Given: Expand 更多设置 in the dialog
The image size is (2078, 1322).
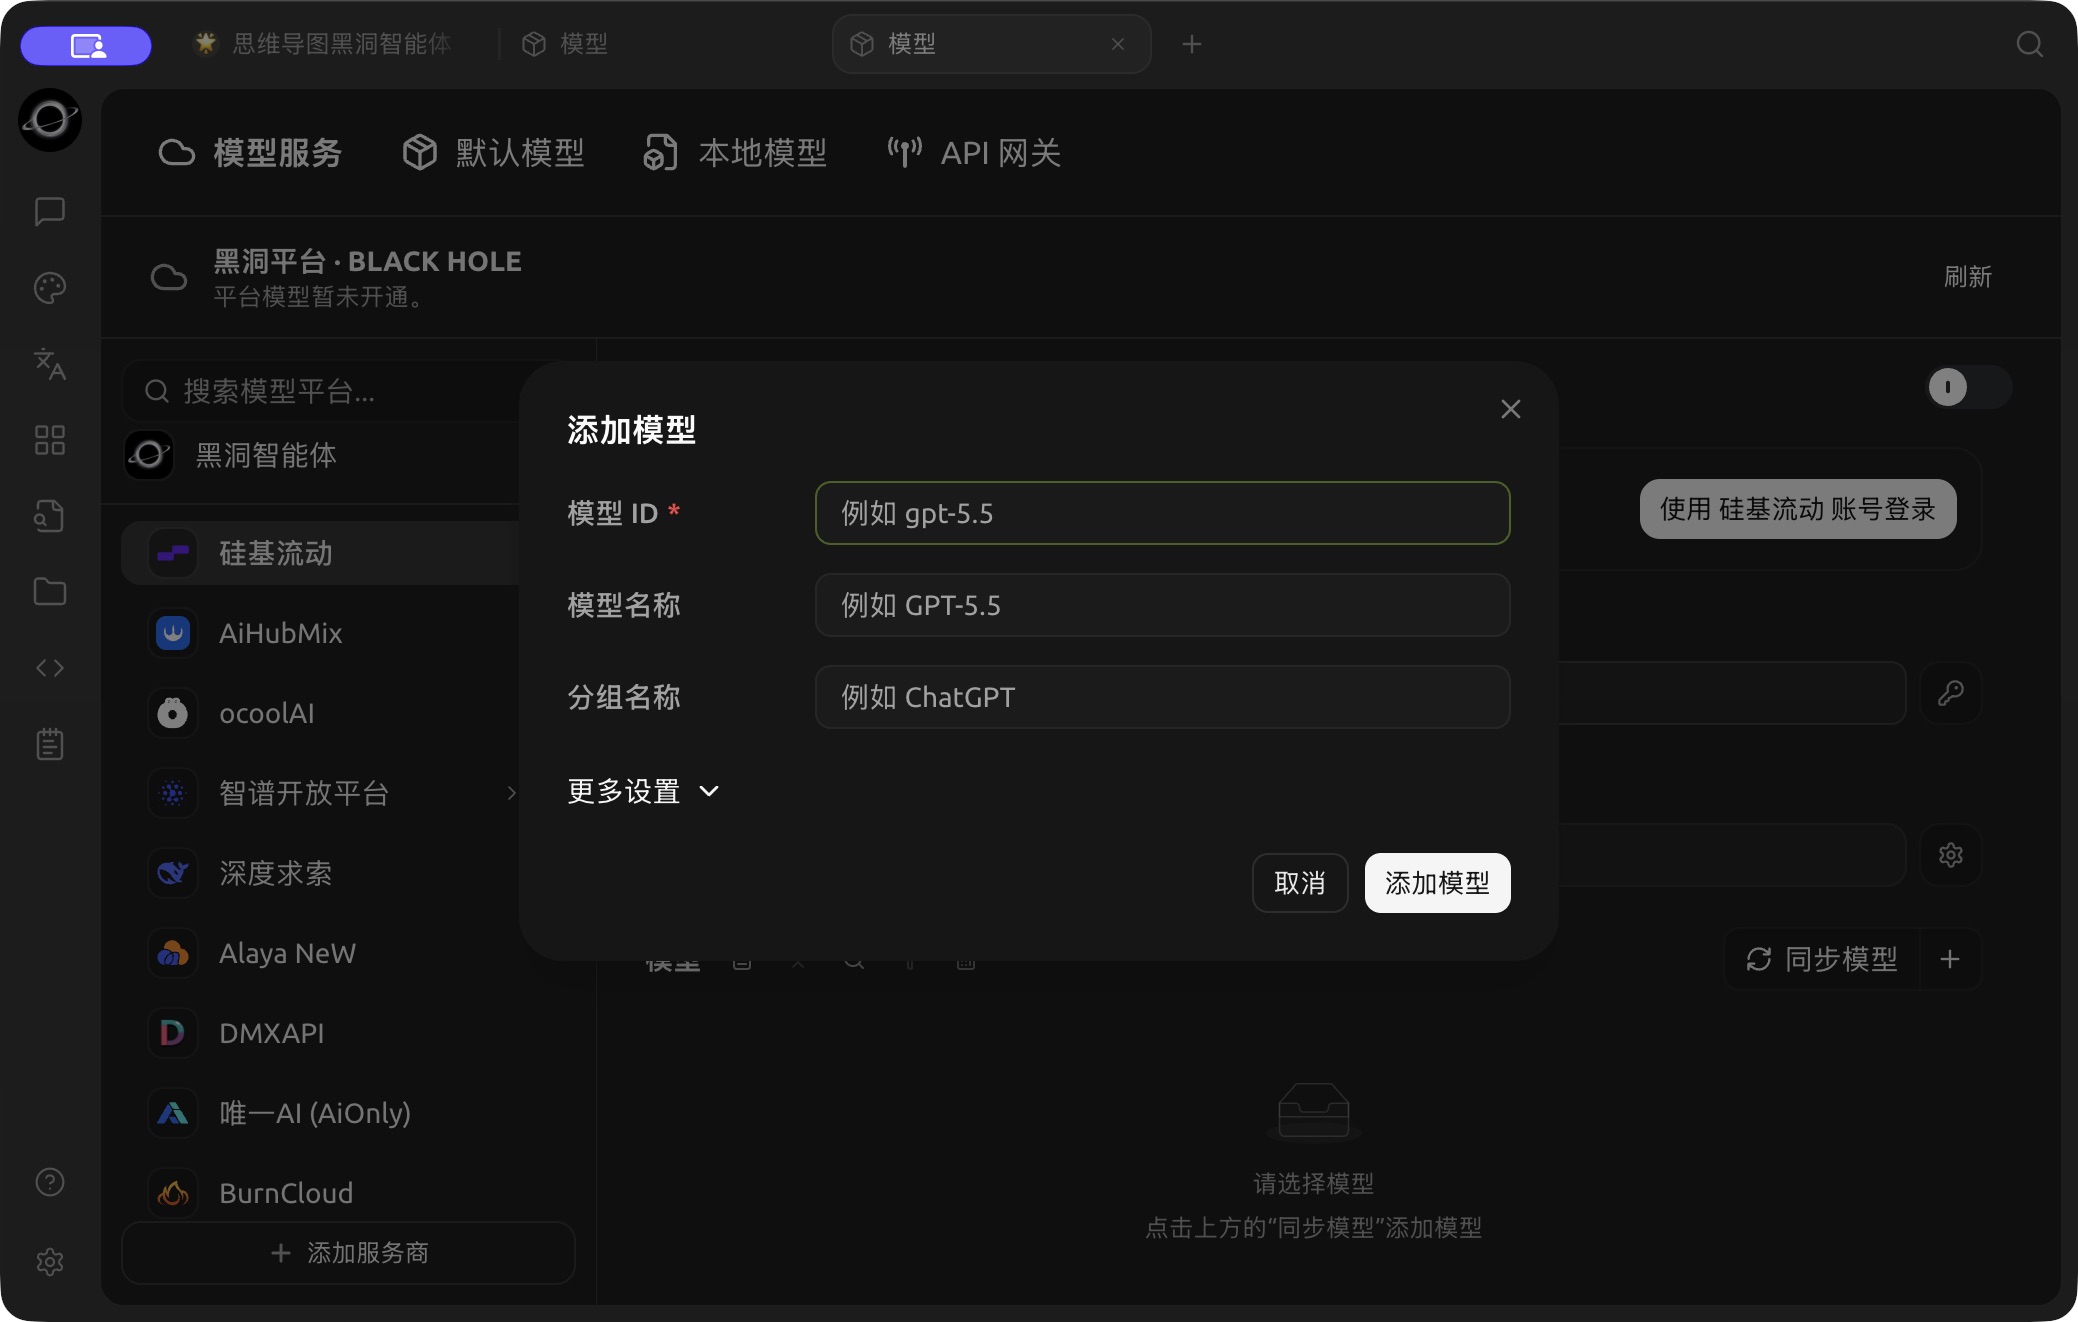Looking at the screenshot, I should pyautogui.click(x=644, y=791).
